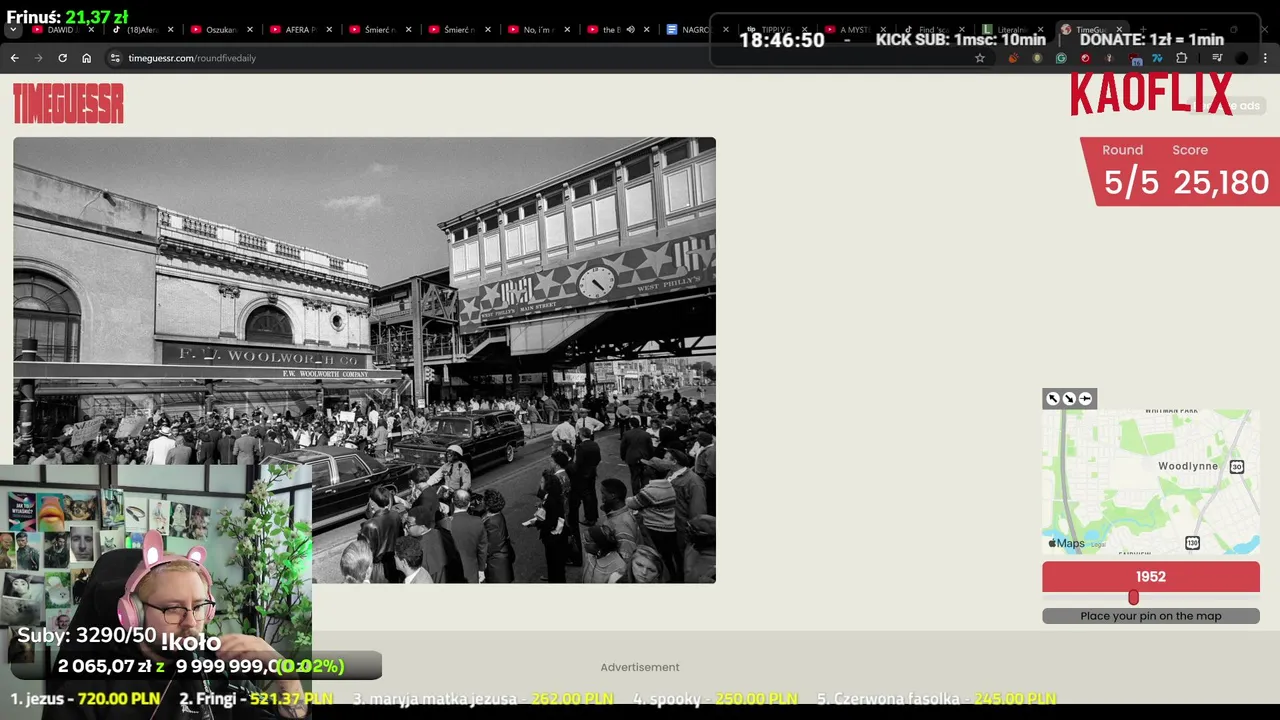Click the score value 25,180

click(x=1221, y=182)
